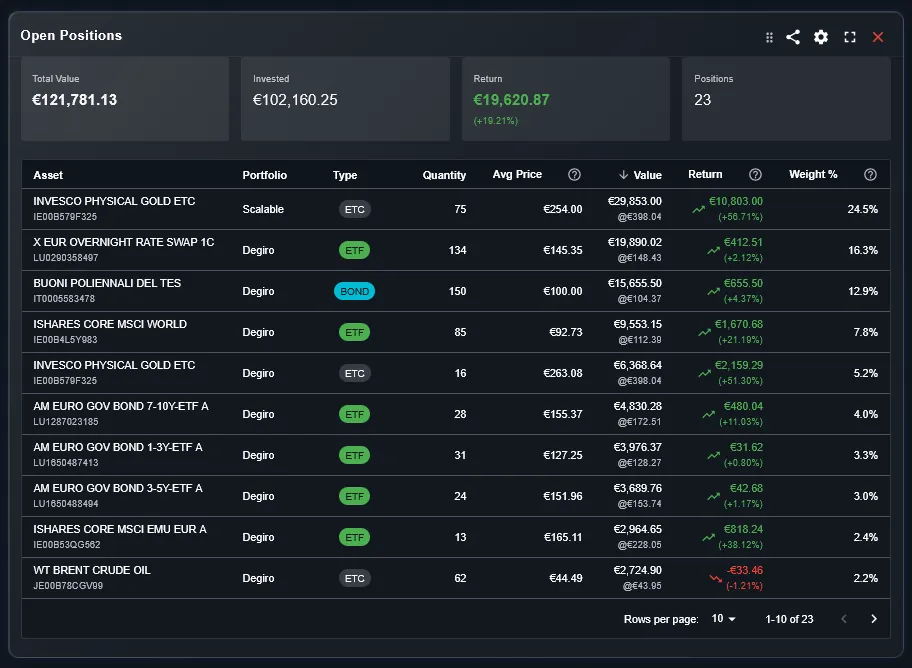This screenshot has width=912, height=668.
Task: Click the drag handle dots icon
Action: [768, 37]
